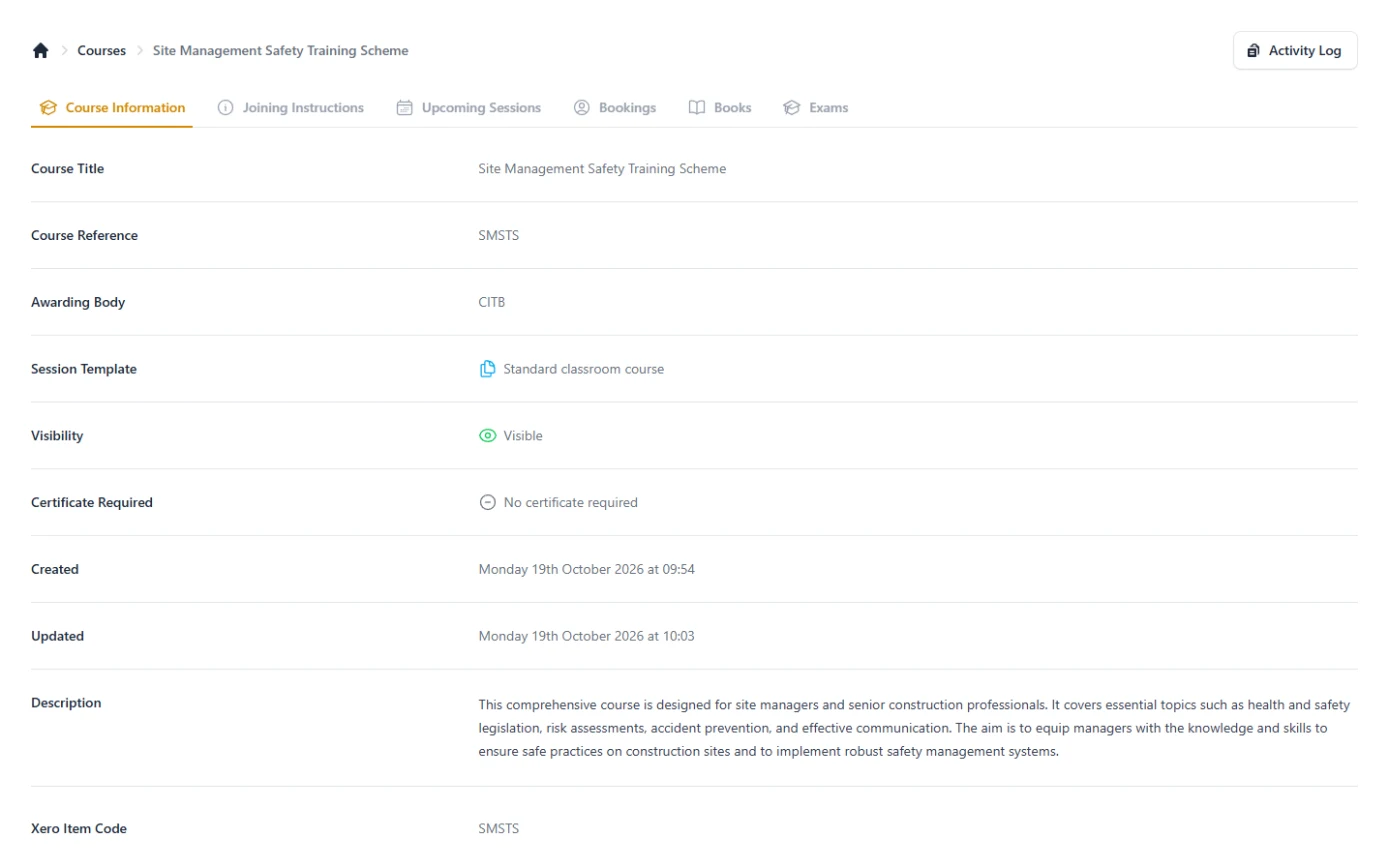Click the Description field label
Viewport: 1389px width, 868px height.
[66, 703]
